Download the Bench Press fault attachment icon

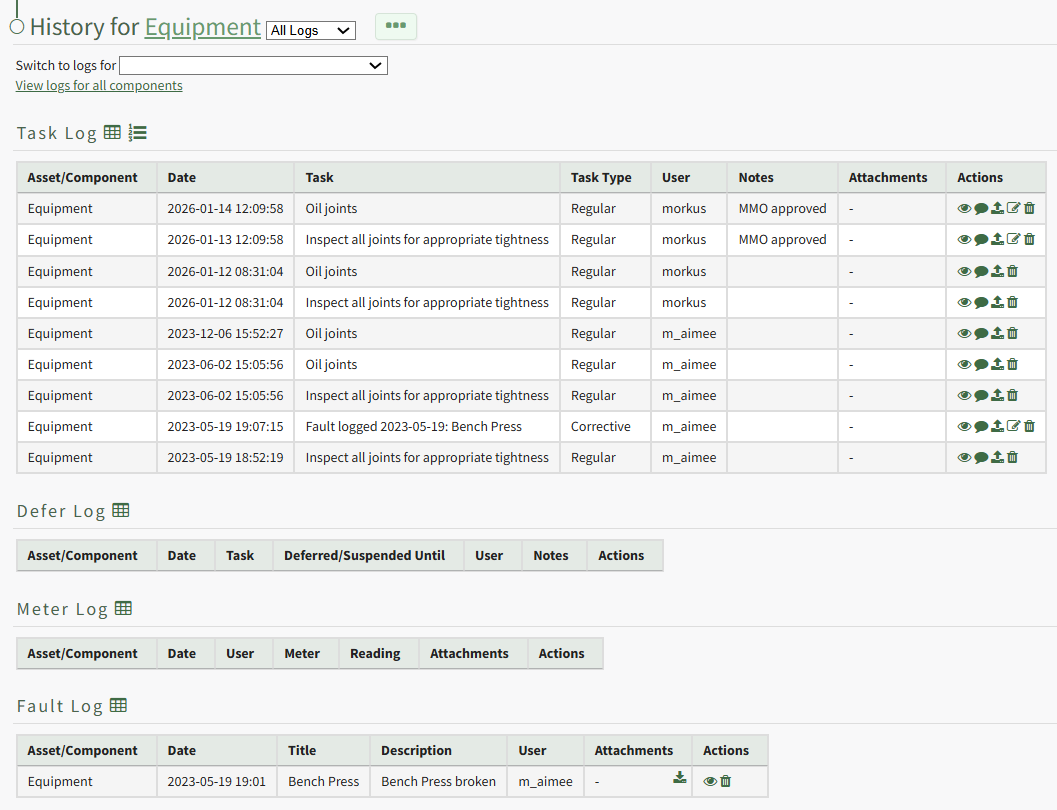tap(680, 778)
